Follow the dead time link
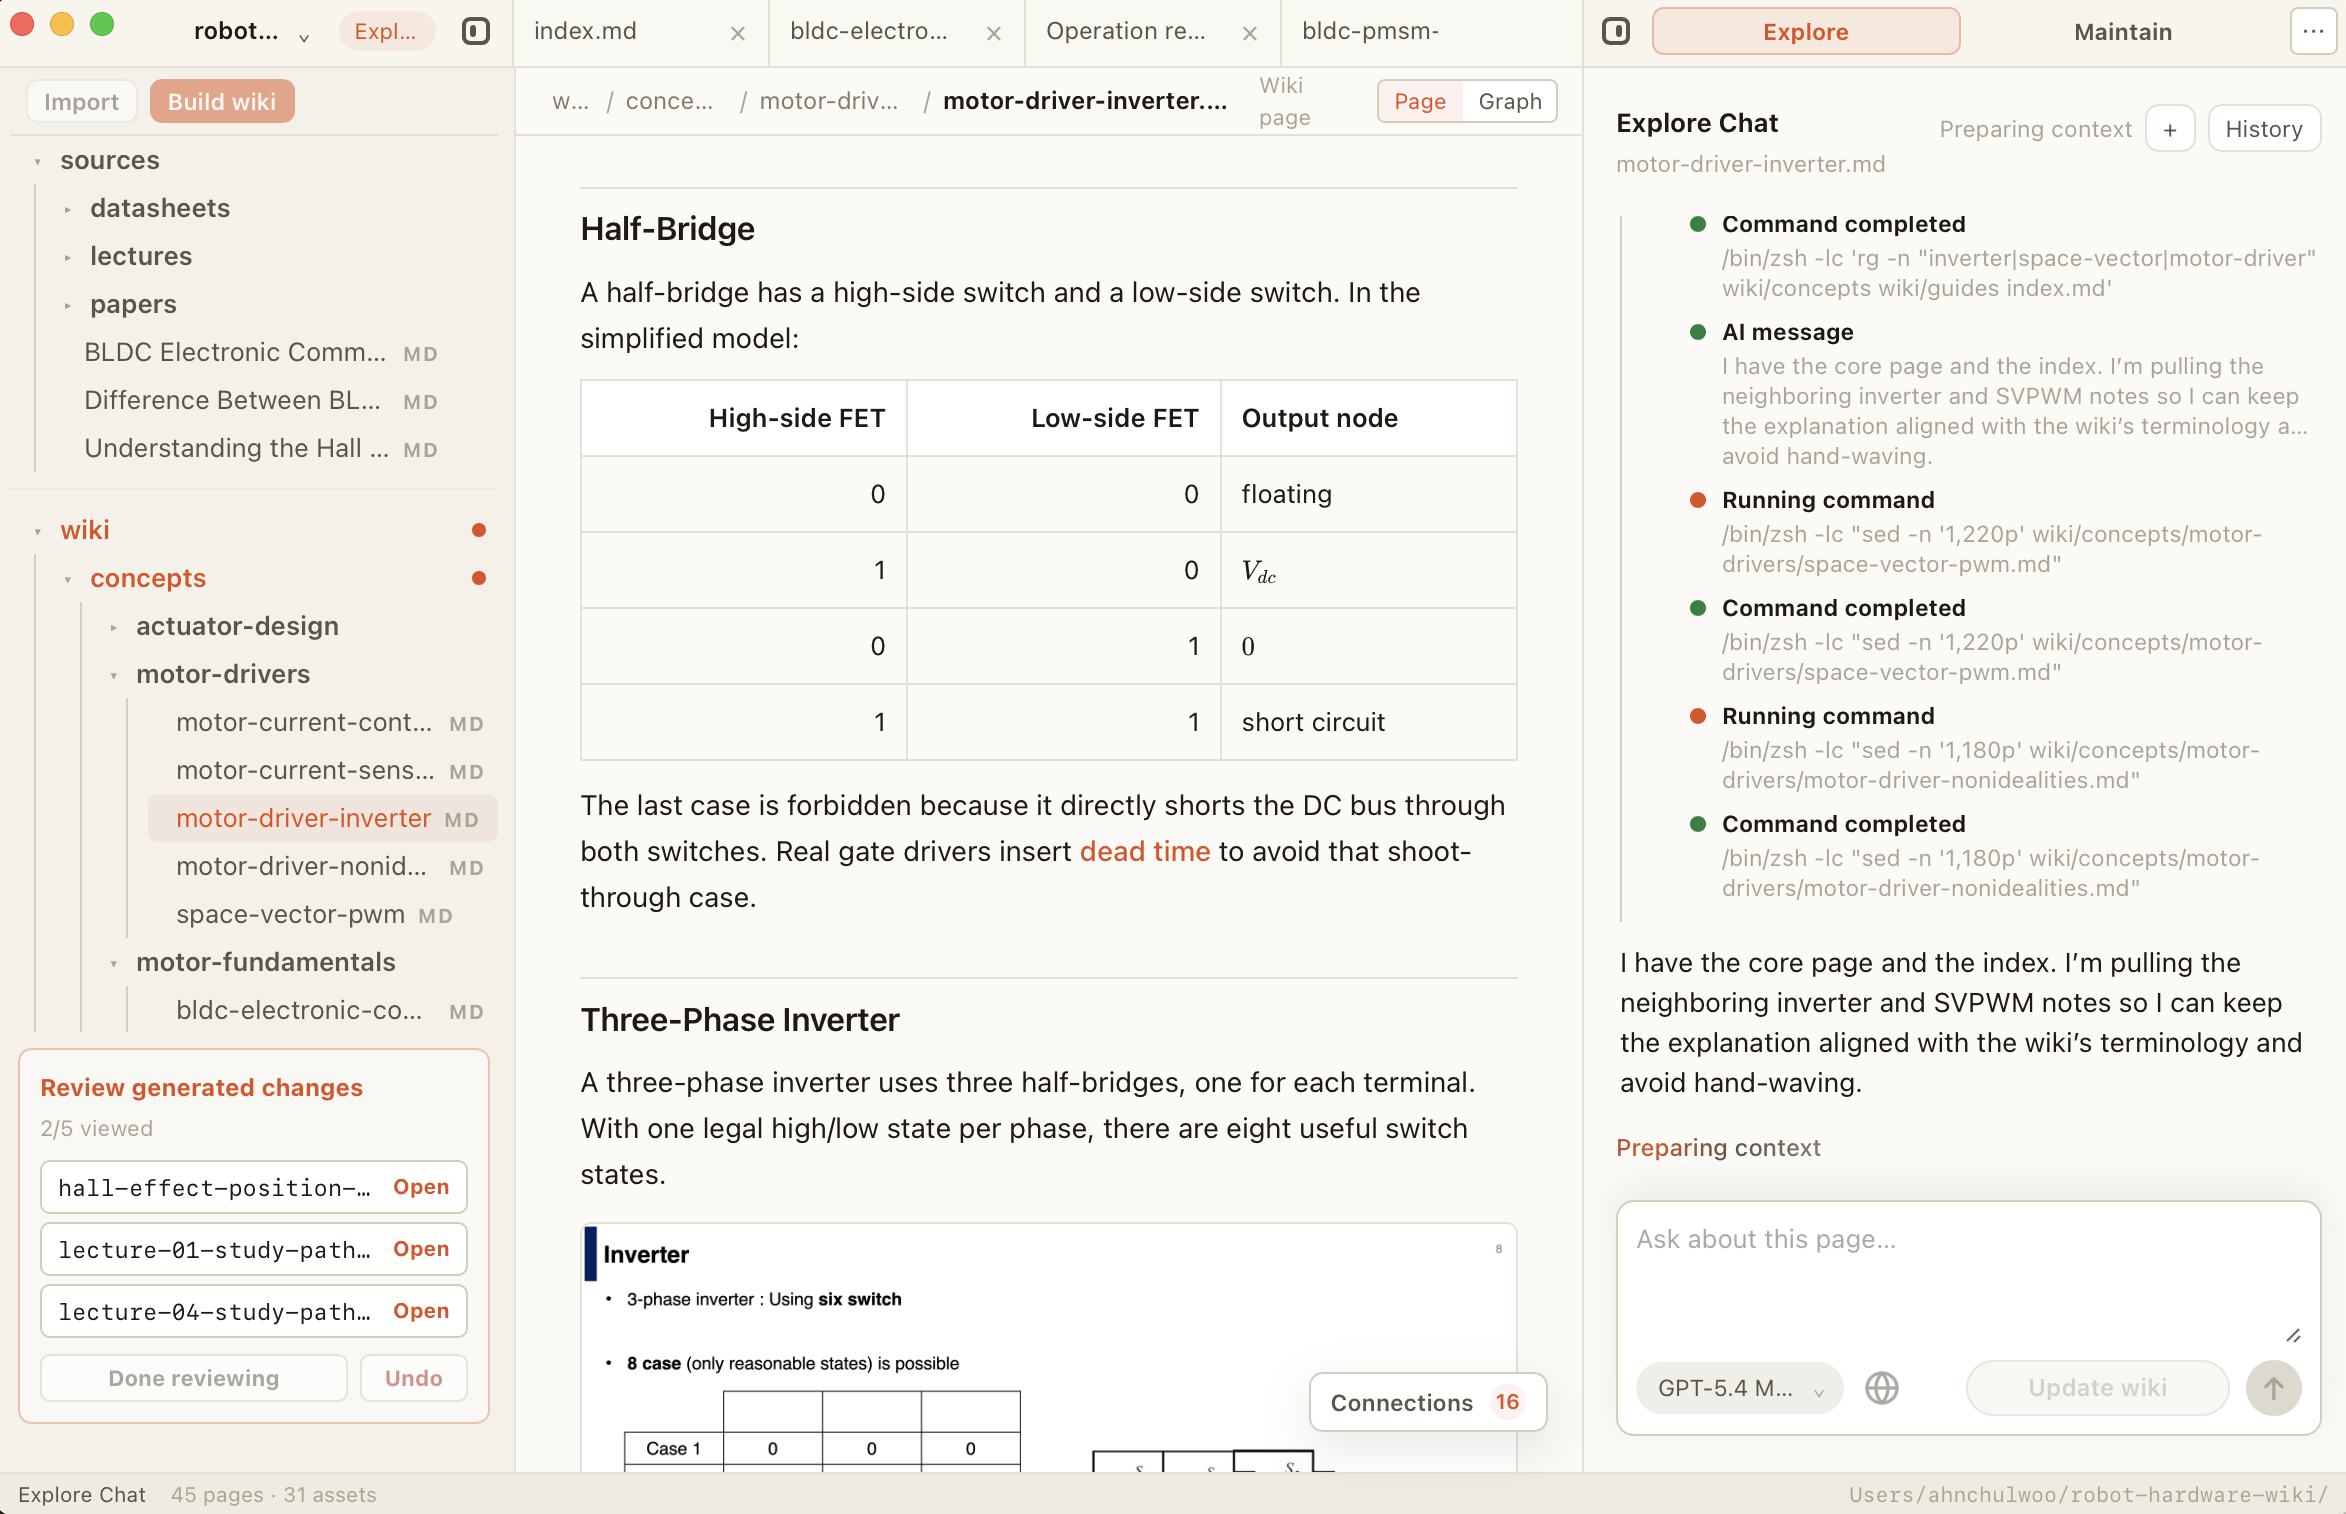 click(x=1145, y=851)
